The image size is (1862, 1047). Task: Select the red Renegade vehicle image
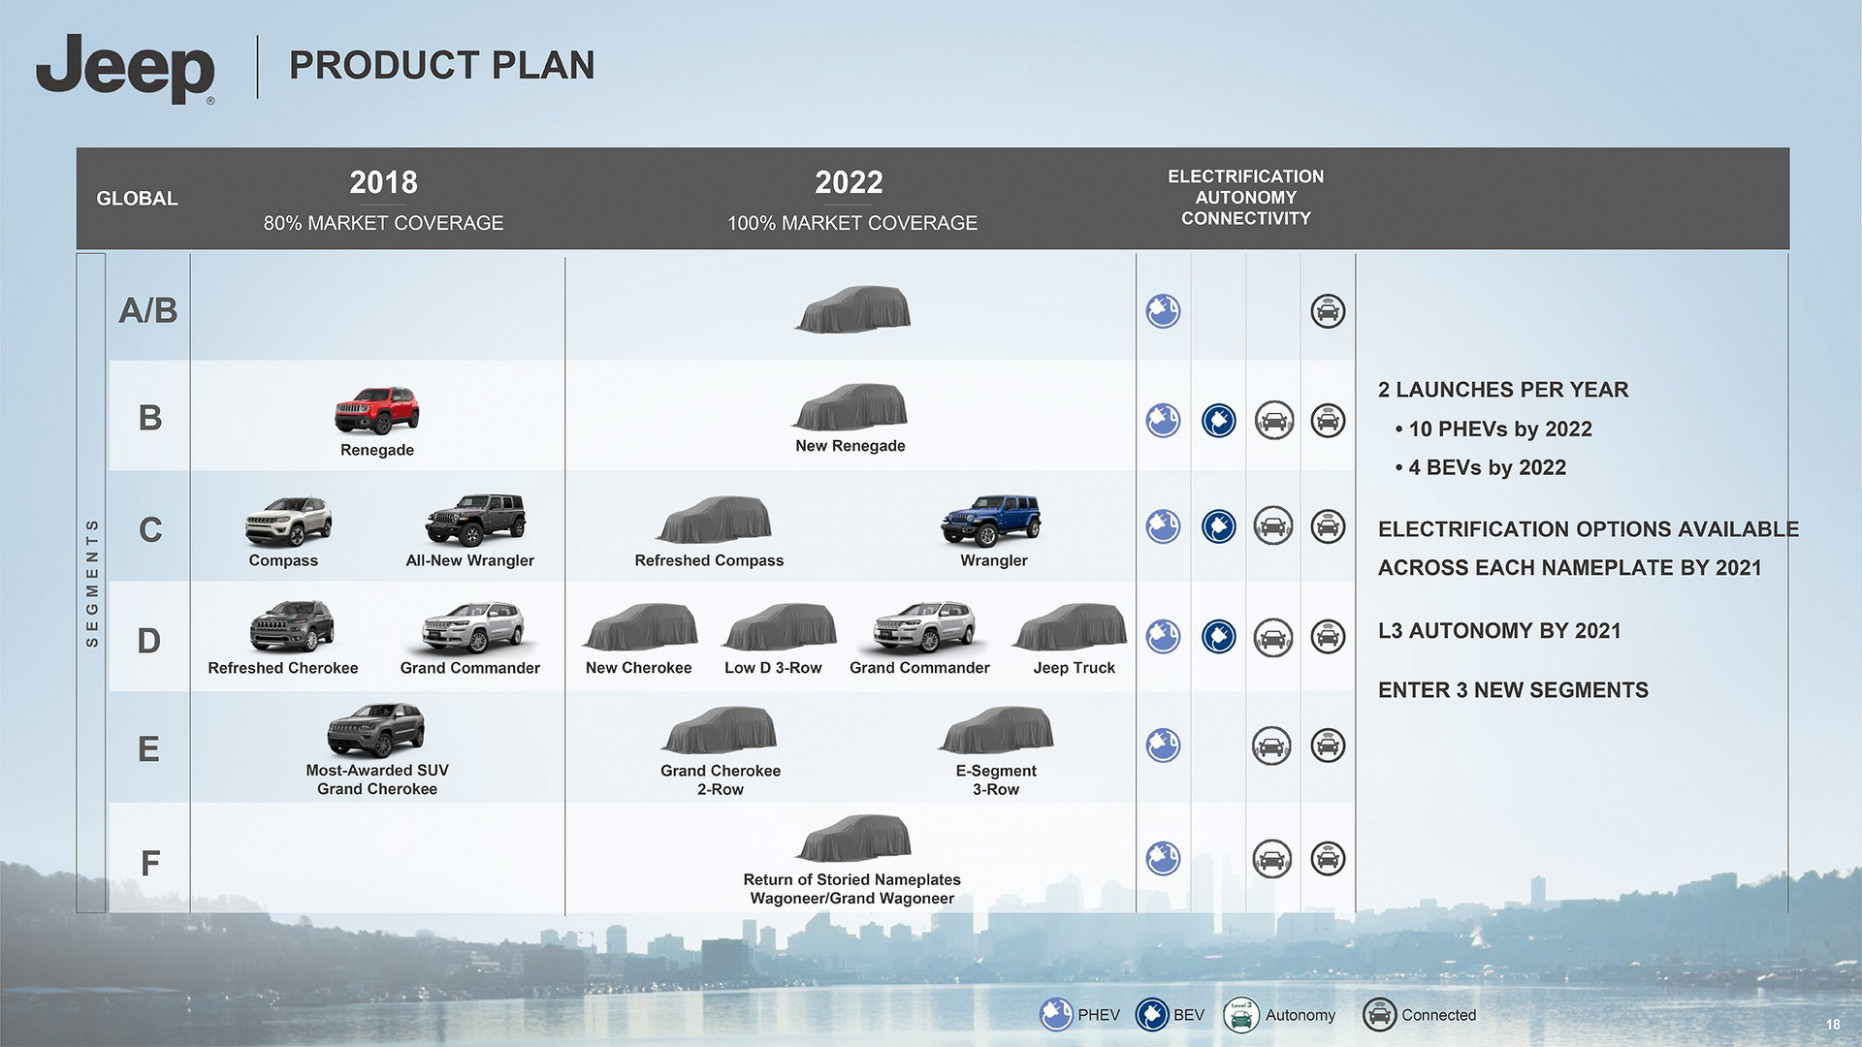click(x=376, y=411)
